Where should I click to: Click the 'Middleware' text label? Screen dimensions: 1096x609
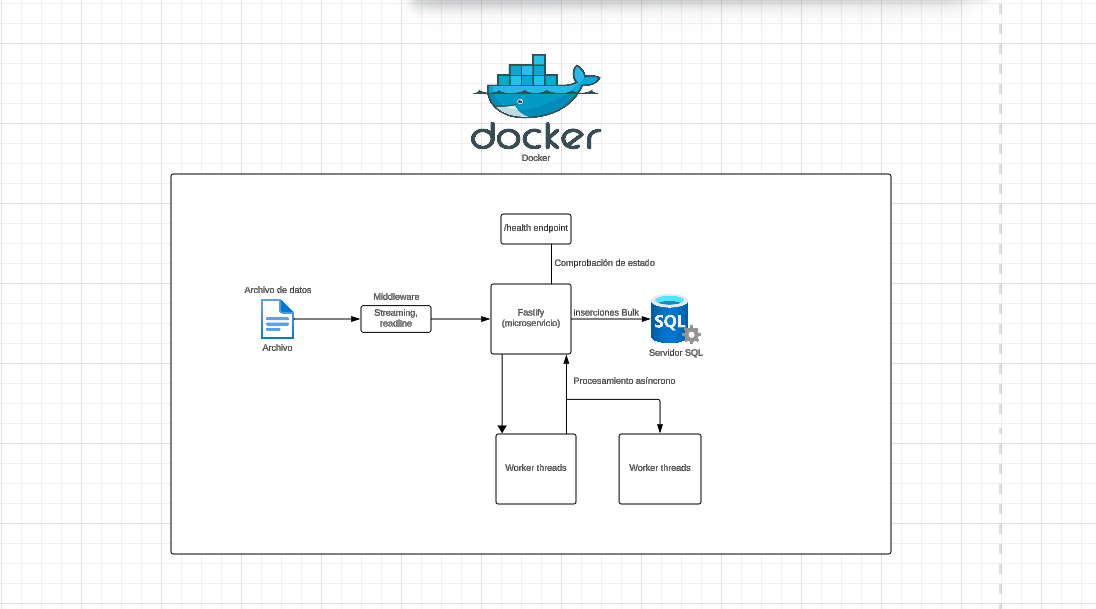(396, 297)
